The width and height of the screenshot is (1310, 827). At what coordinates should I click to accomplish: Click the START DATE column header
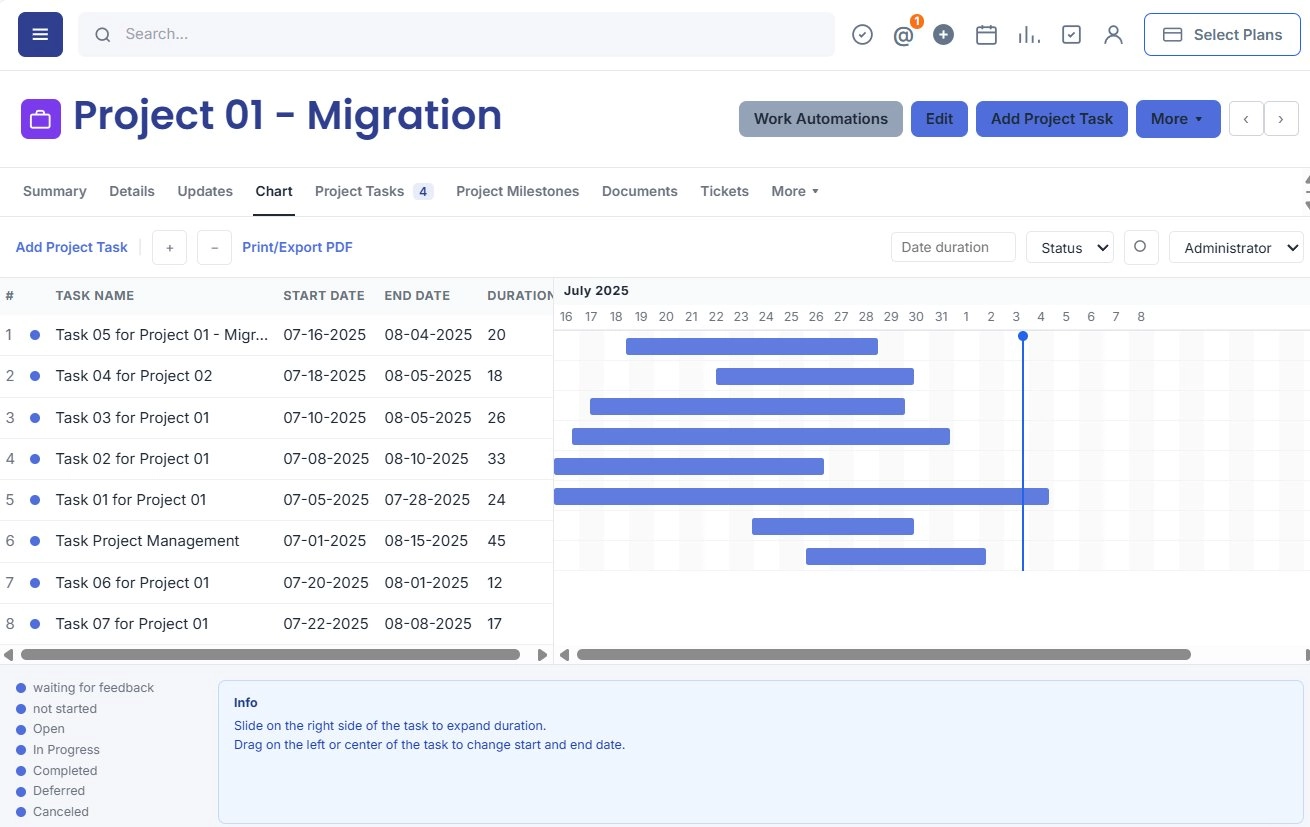click(x=324, y=296)
